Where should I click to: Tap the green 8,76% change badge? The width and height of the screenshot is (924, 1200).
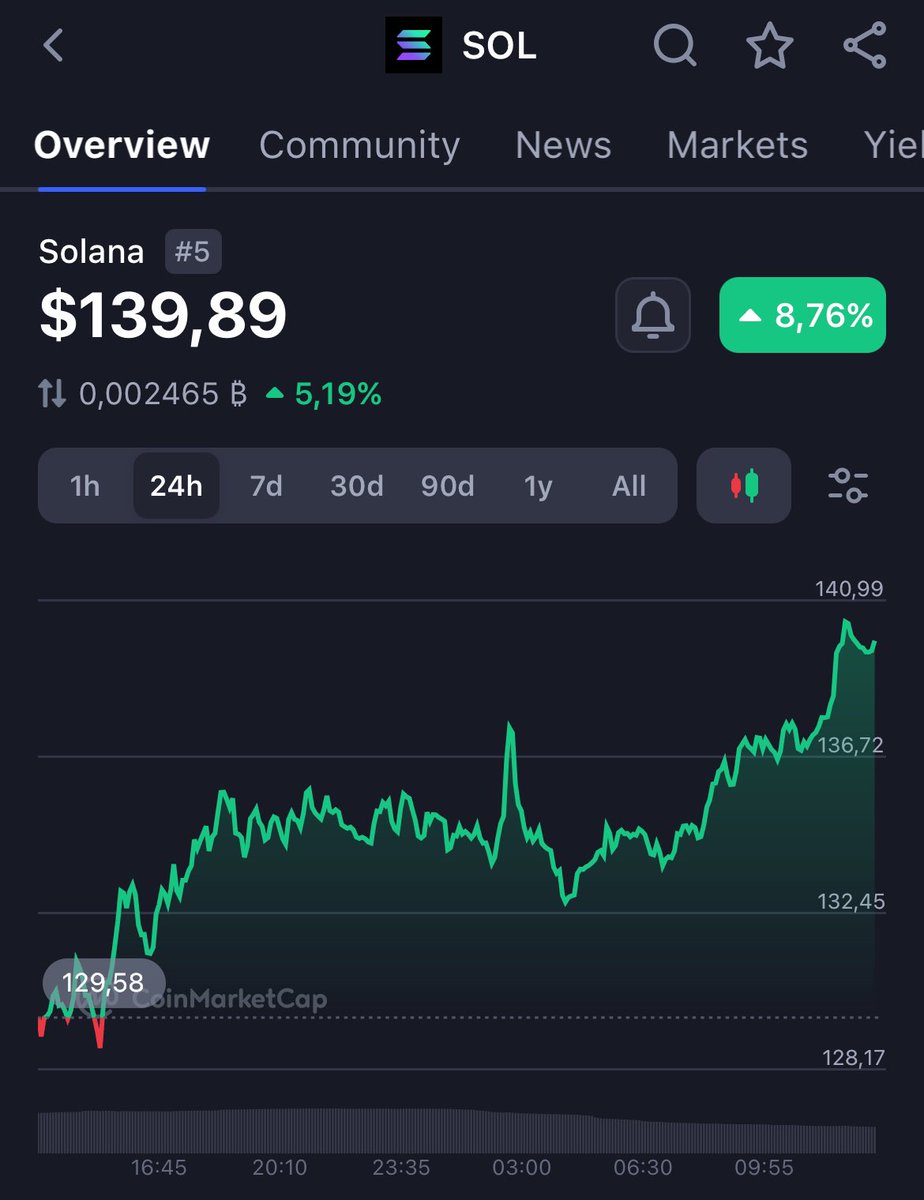point(802,315)
